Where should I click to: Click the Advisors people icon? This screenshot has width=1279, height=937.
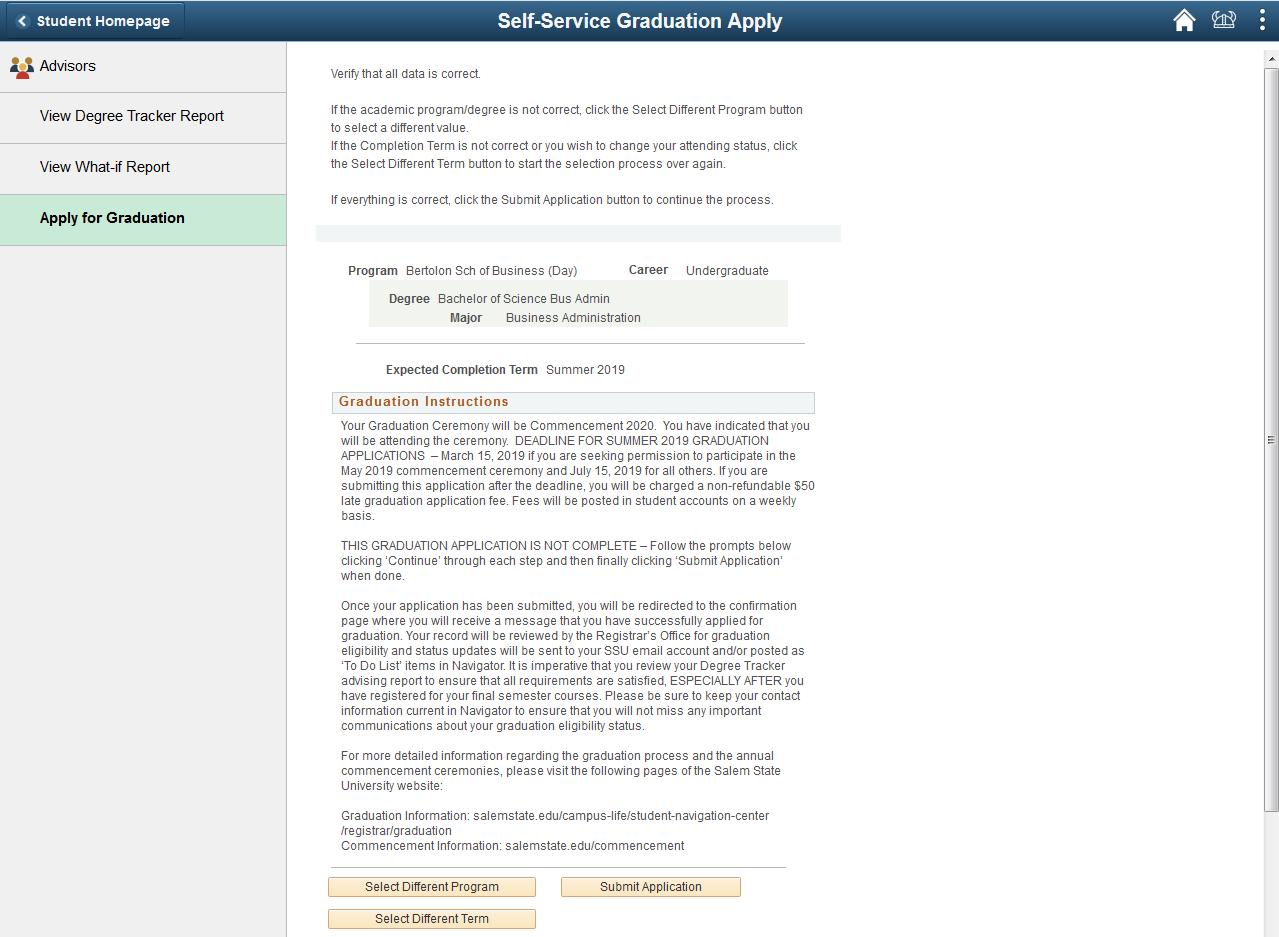21,67
